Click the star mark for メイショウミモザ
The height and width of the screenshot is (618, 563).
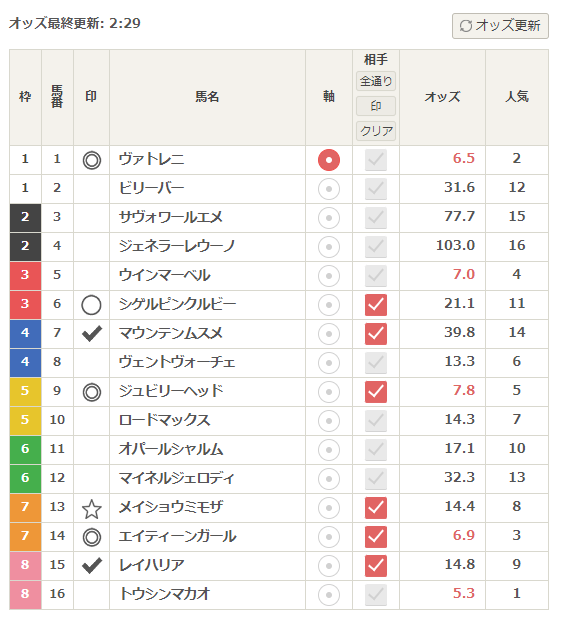91,508
